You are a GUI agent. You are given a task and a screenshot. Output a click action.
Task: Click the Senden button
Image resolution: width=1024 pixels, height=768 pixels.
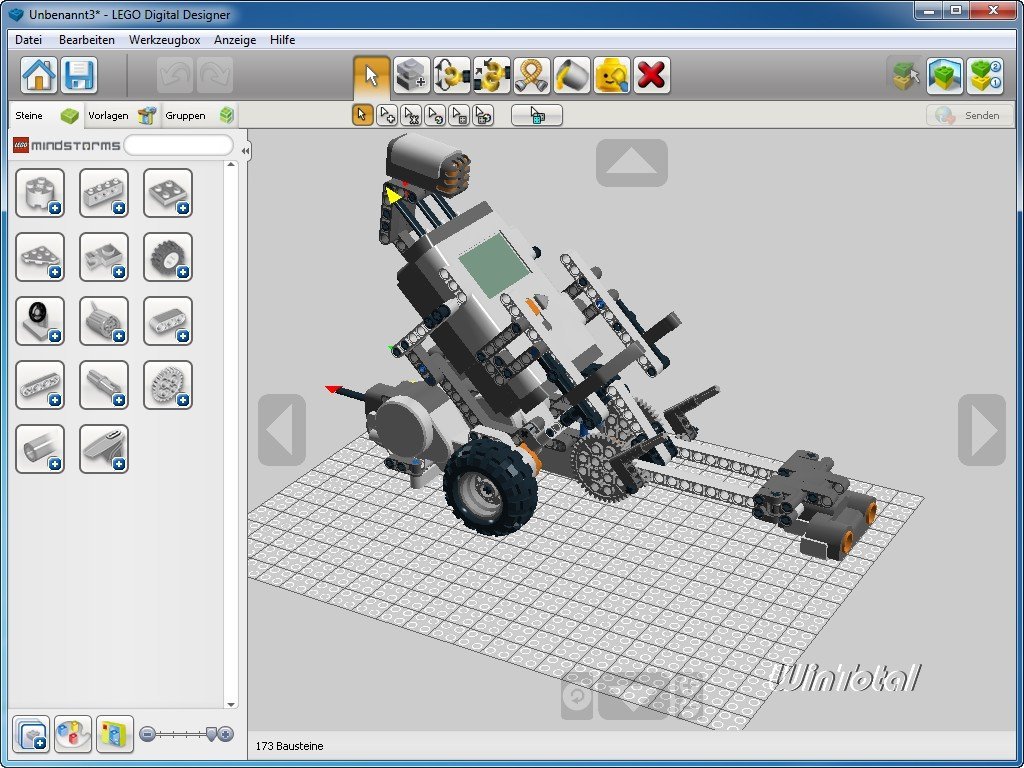point(969,116)
